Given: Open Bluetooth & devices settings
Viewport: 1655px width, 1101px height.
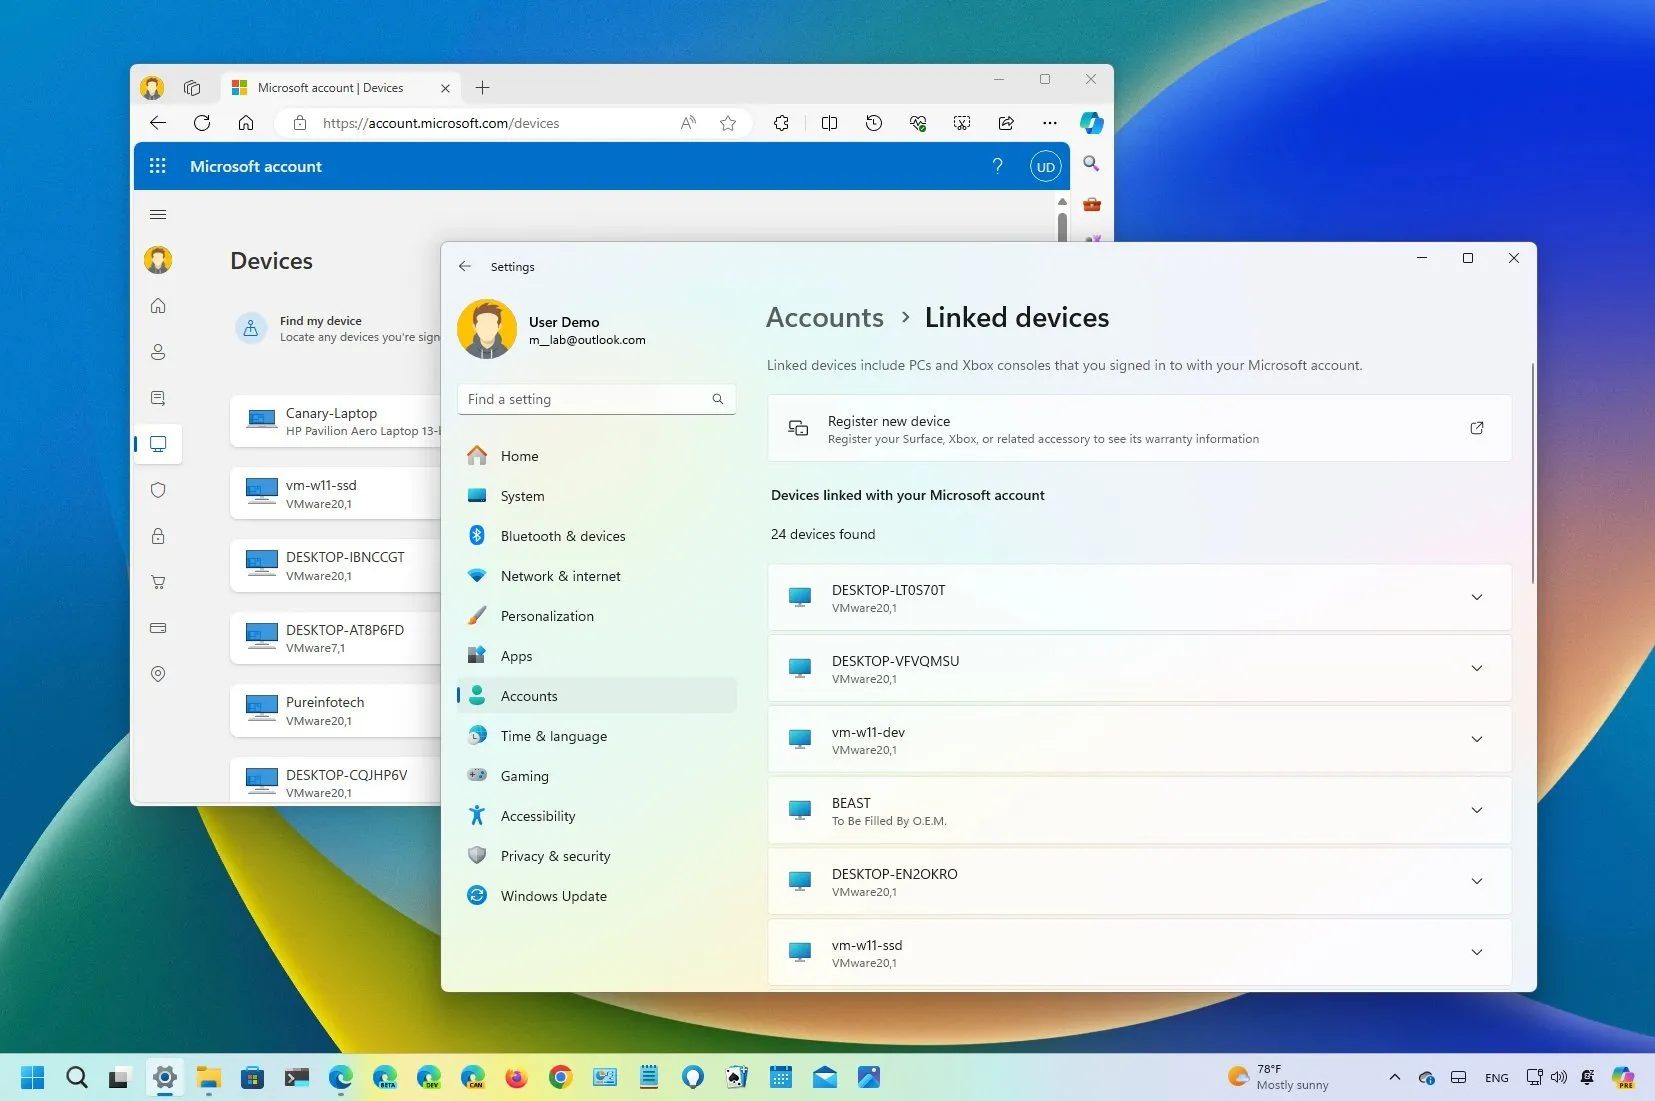Looking at the screenshot, I should [597, 536].
